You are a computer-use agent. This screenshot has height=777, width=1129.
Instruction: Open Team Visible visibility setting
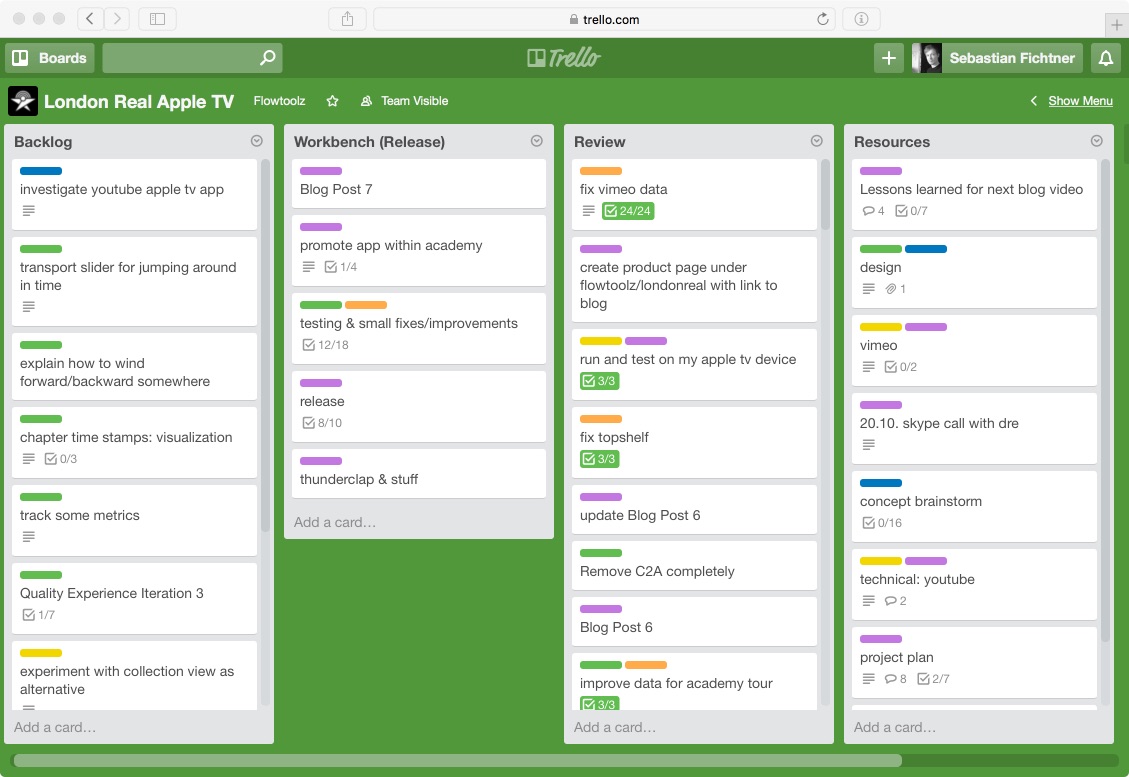404,101
